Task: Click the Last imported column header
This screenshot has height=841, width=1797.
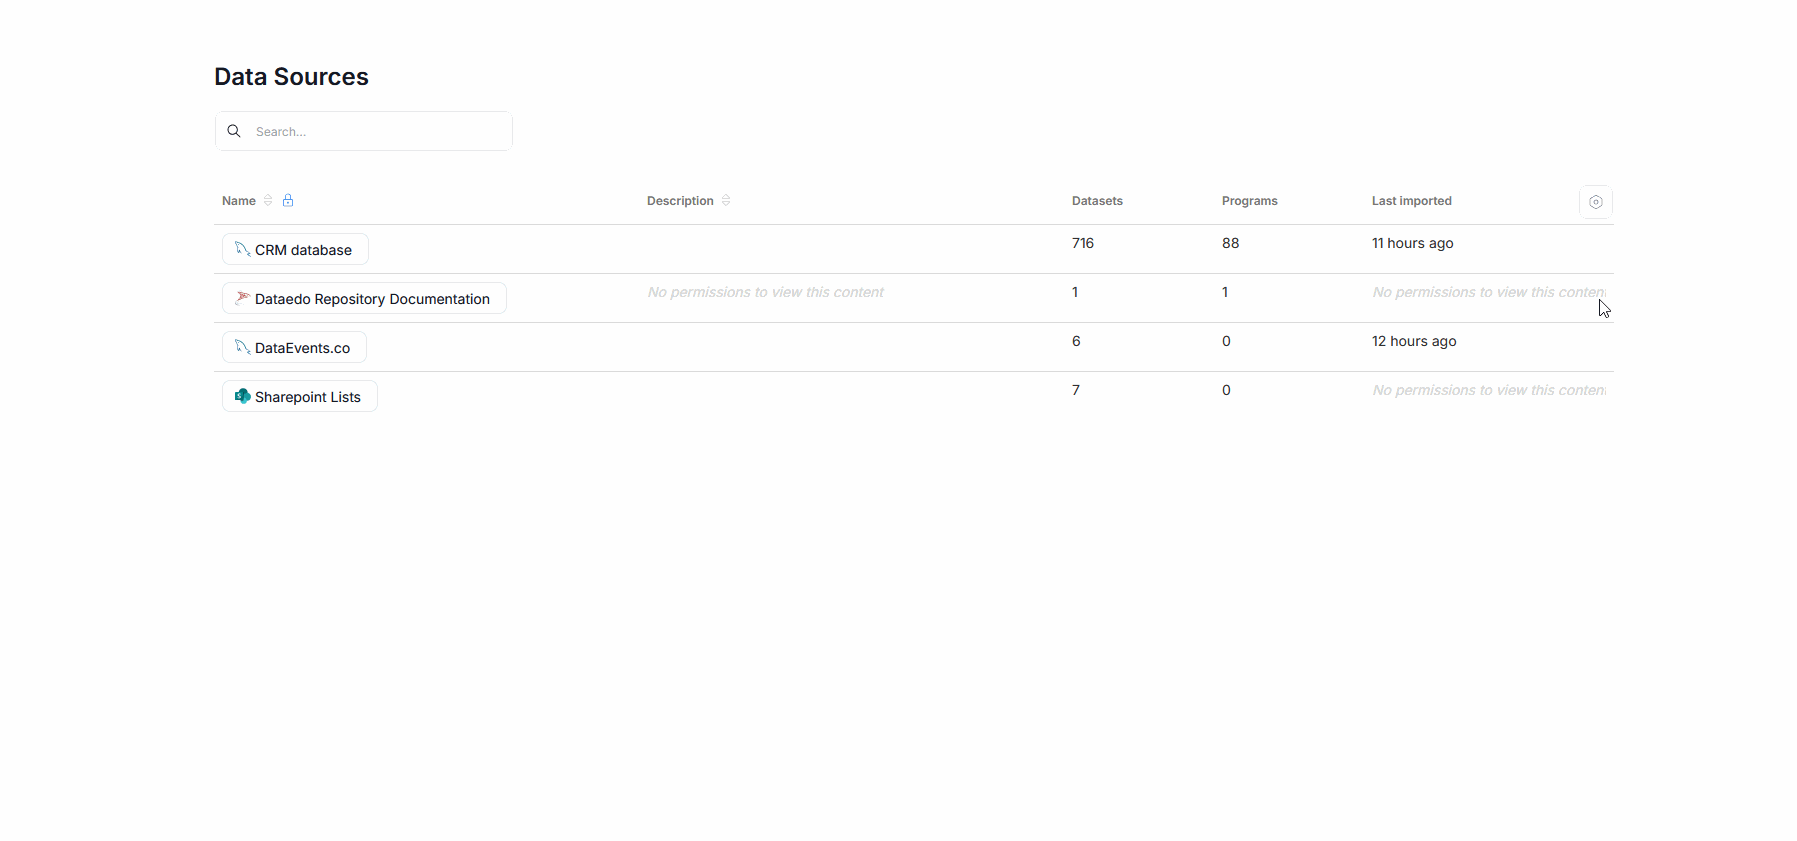Action: tap(1411, 201)
